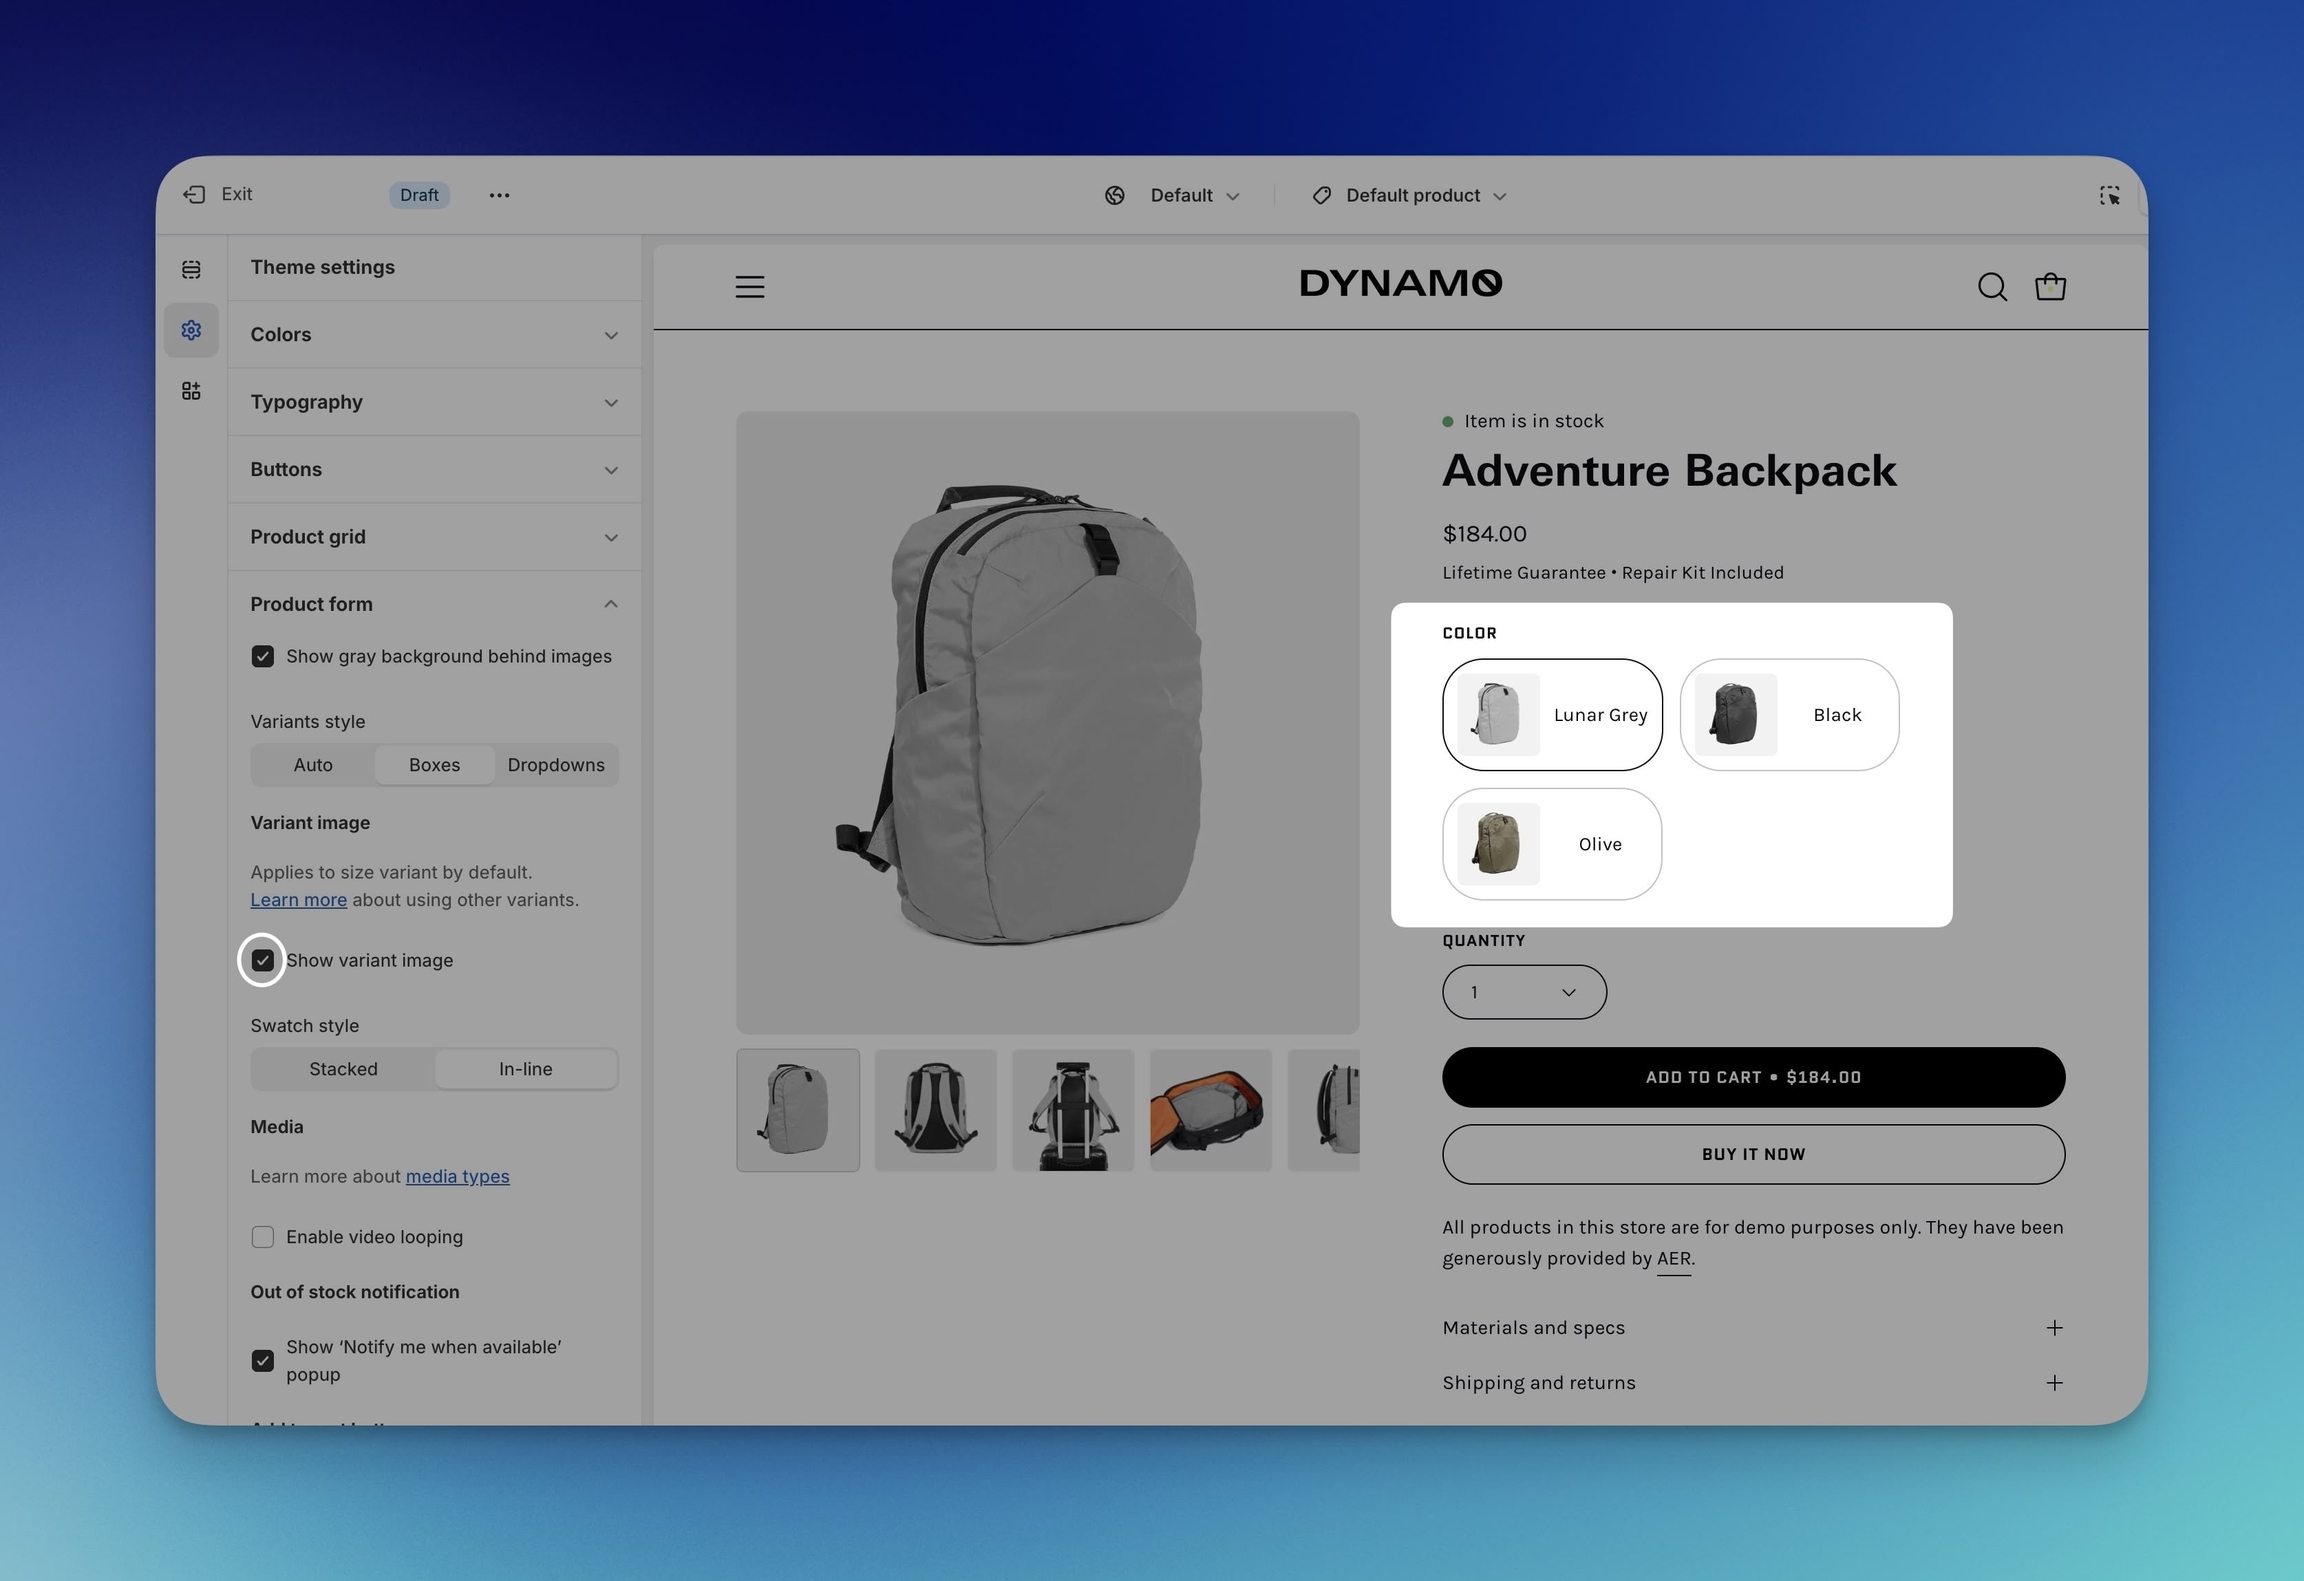The image size is (2304, 1581).
Task: Open the Sections panel sidebar icon
Action: coord(191,269)
